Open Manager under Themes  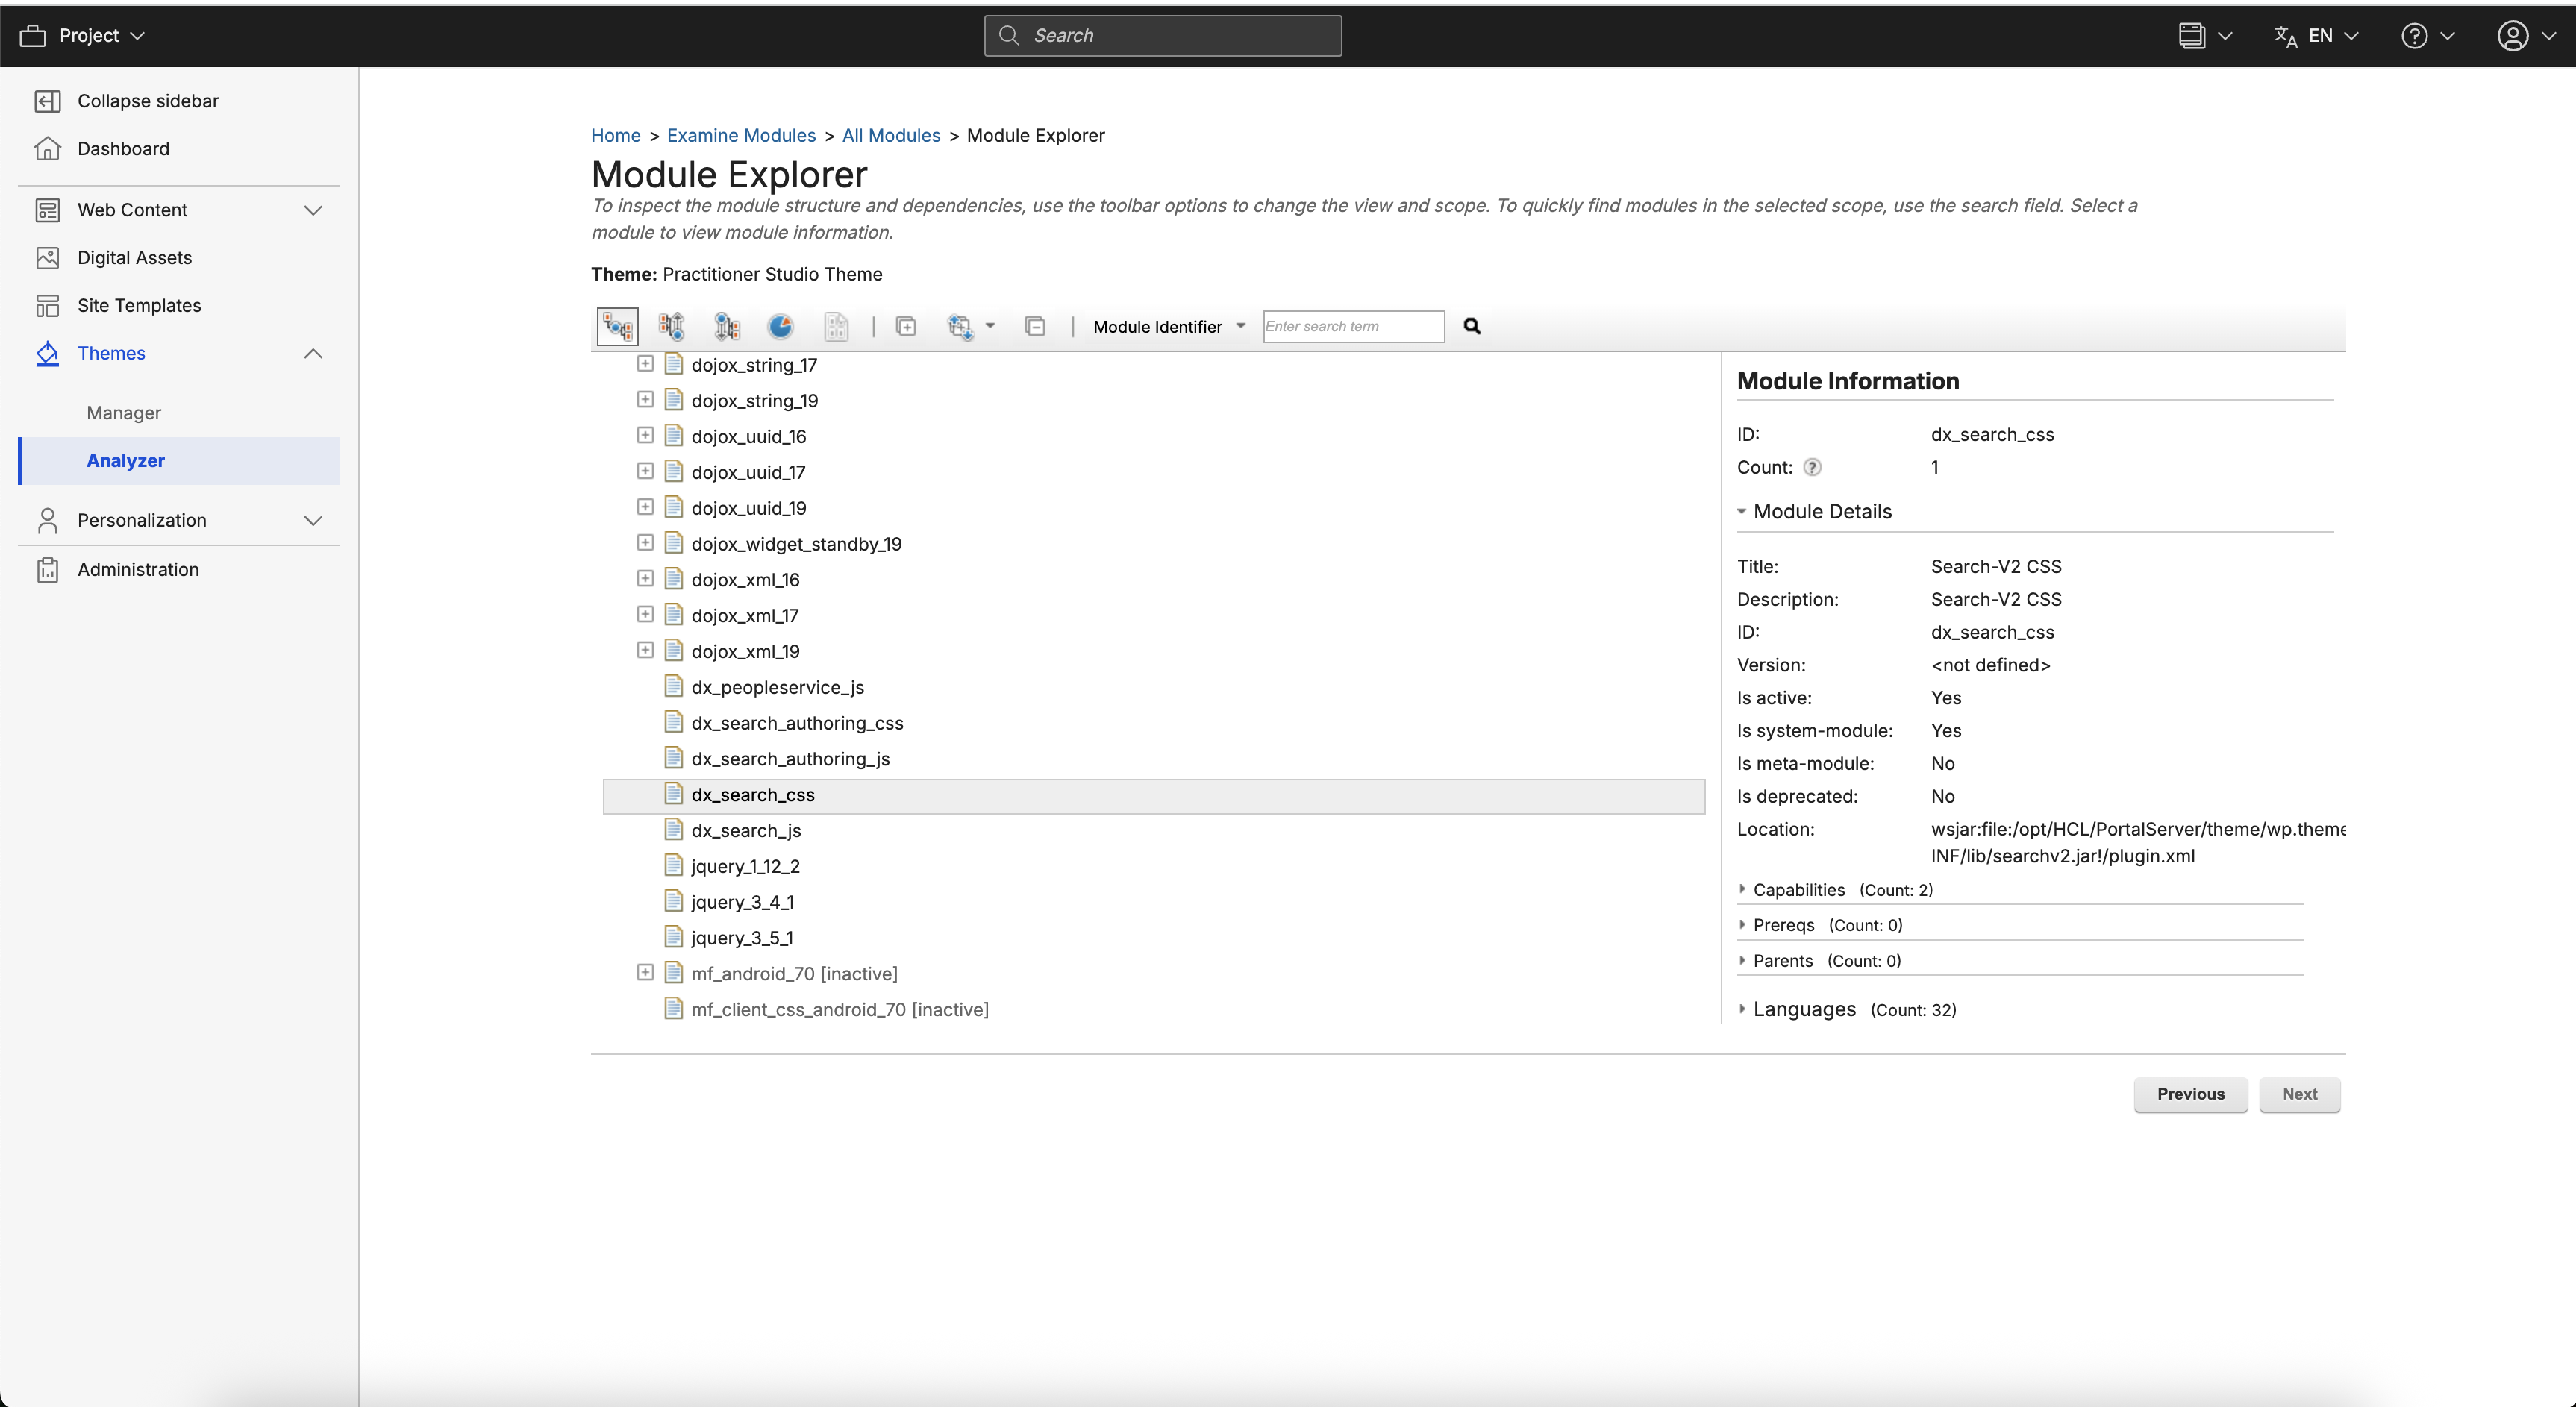[x=124, y=413]
